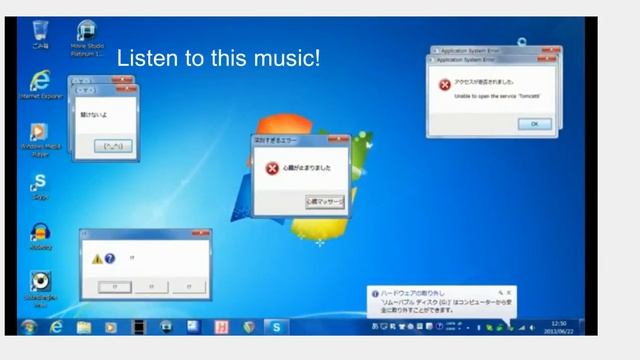Switch to the film-strip app on the taskbar
Viewport: 640px width, 360px height.
pos(139,327)
